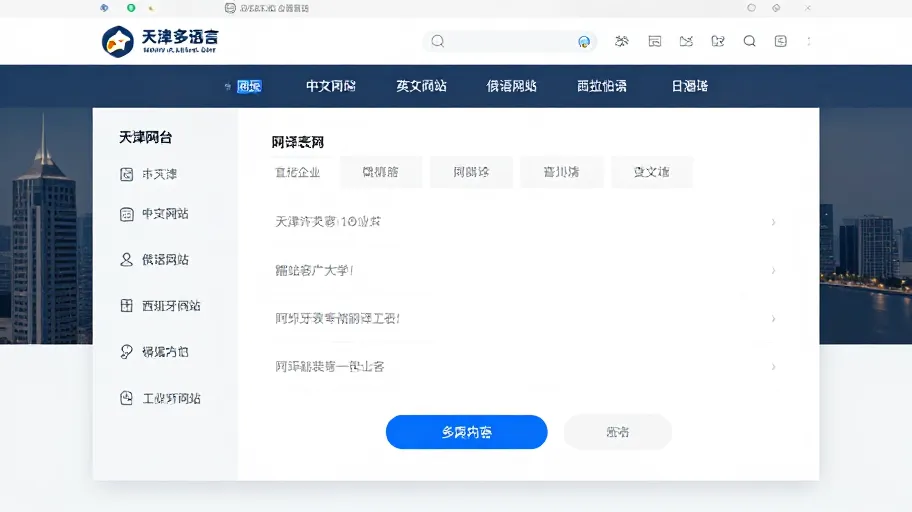This screenshot has width=912, height=512.
Task: Expand chevron on the 天津 list row
Action: [x=773, y=222]
